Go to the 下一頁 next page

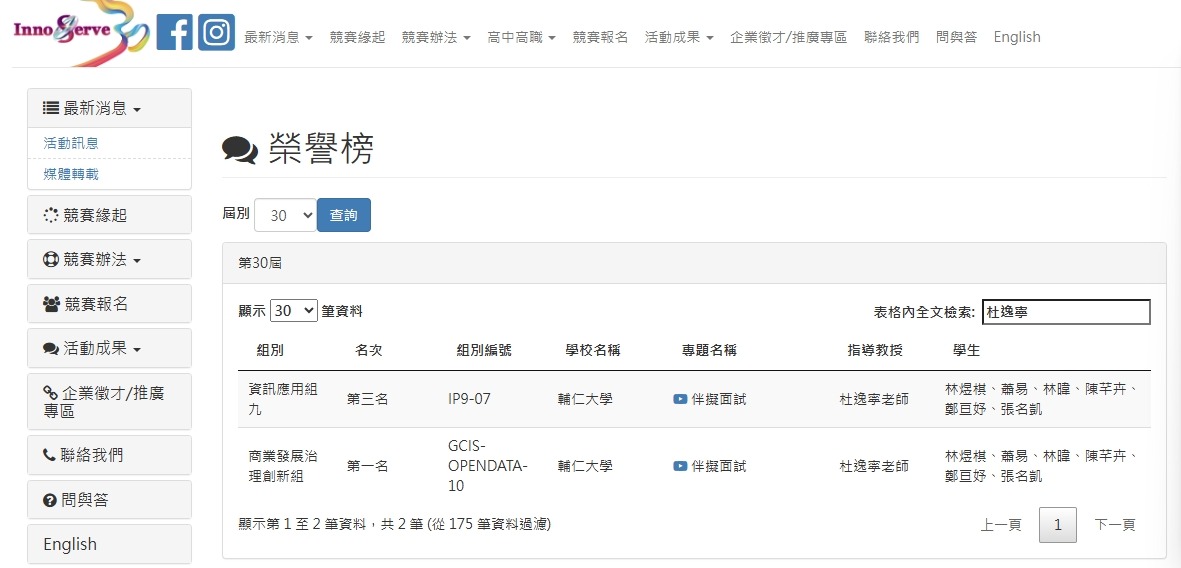pyautogui.click(x=1115, y=524)
